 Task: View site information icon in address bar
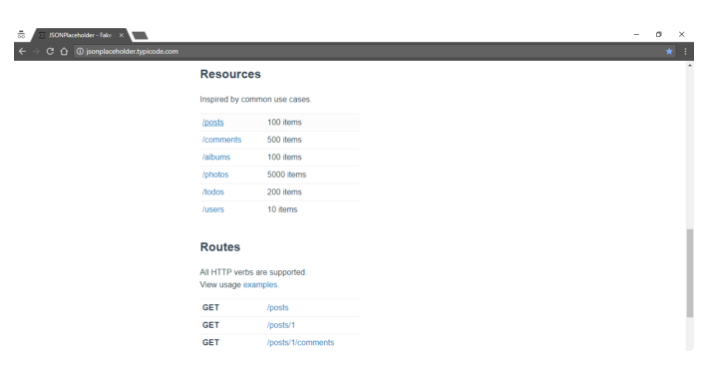(80, 51)
